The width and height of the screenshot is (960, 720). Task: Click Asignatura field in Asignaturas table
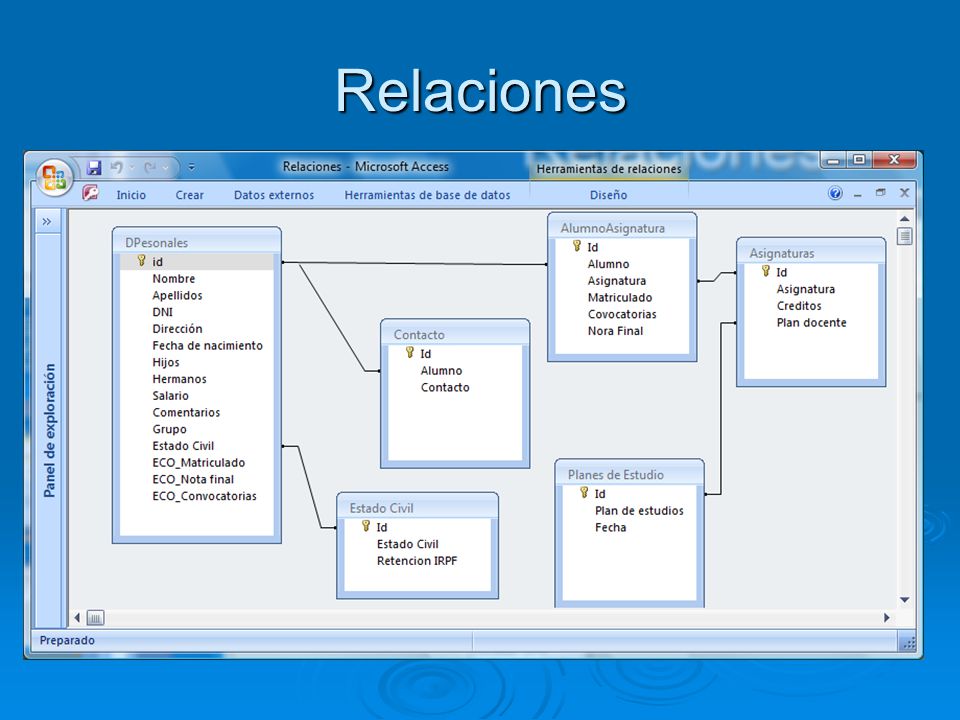click(x=806, y=289)
